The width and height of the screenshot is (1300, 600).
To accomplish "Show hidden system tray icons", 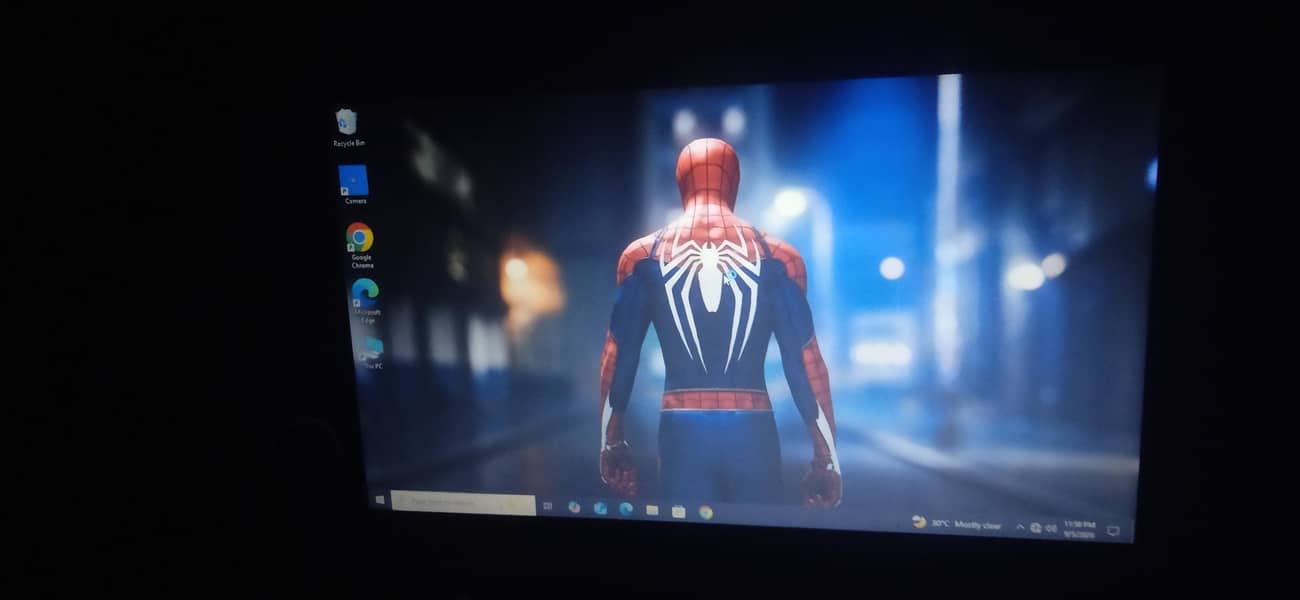I will pyautogui.click(x=1020, y=527).
